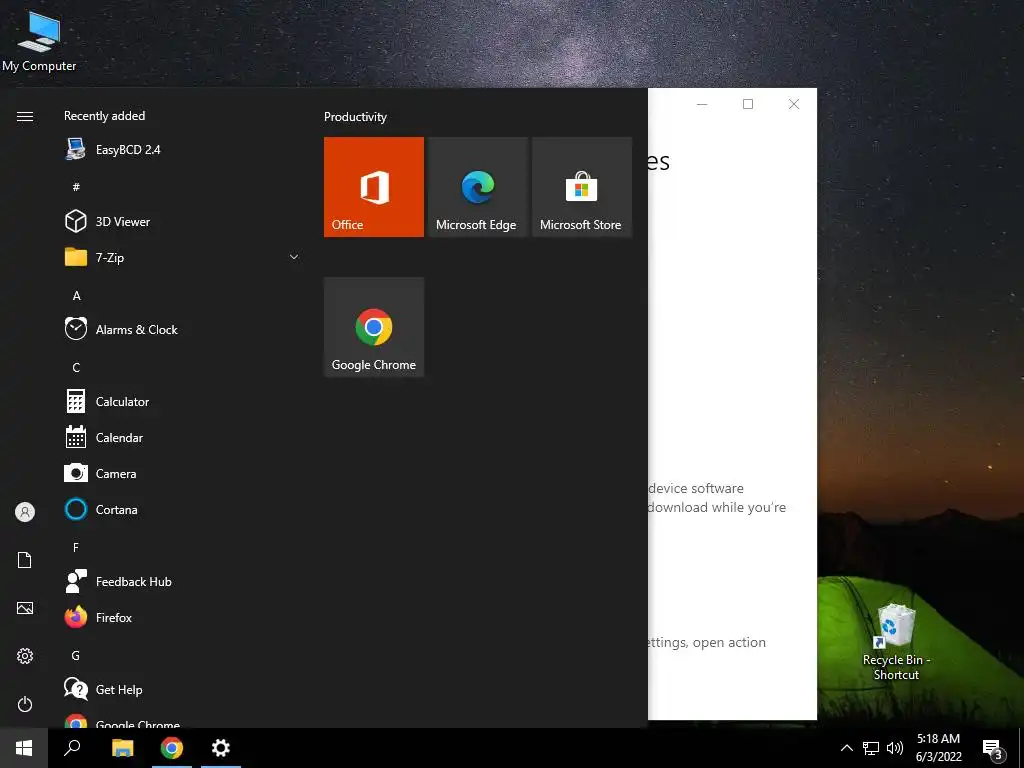Expand the Start menu hamburger button
The height and width of the screenshot is (768, 1024).
(x=25, y=116)
